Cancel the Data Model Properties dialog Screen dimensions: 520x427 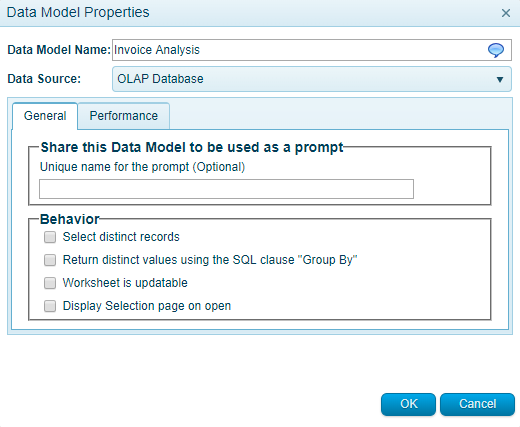click(477, 404)
